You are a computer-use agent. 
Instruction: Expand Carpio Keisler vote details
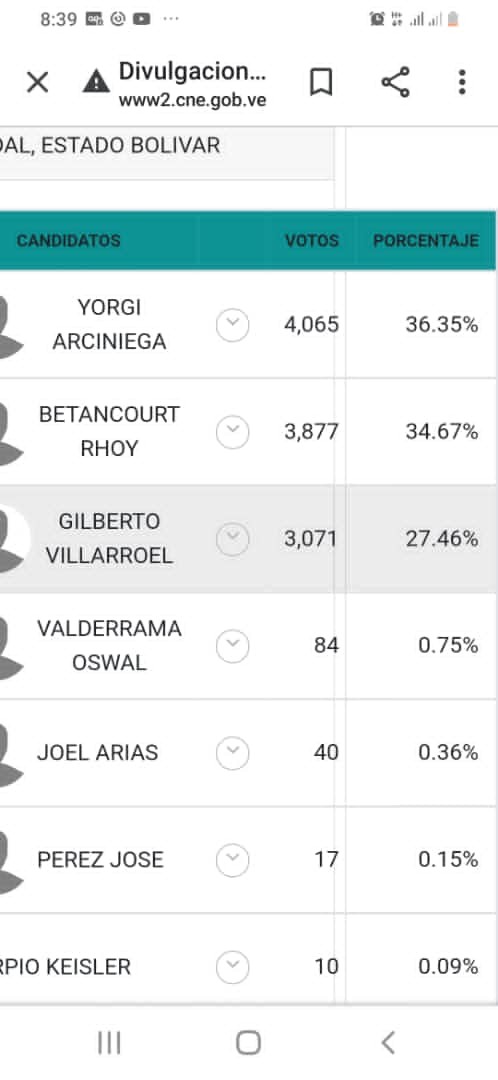(233, 967)
